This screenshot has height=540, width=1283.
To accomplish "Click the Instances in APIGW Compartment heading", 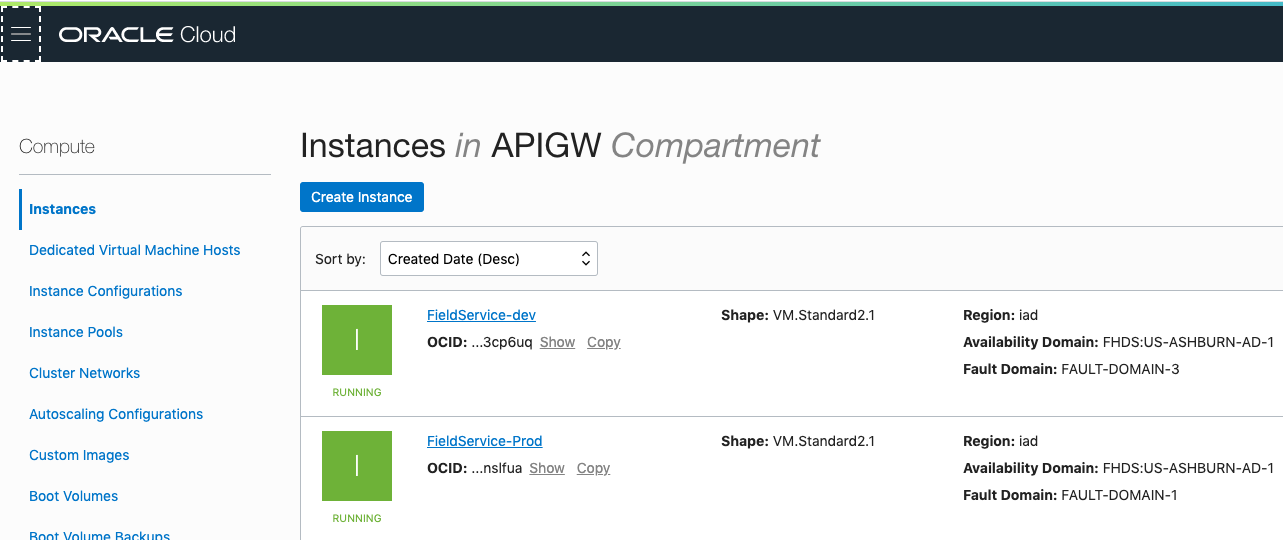I will point(560,146).
